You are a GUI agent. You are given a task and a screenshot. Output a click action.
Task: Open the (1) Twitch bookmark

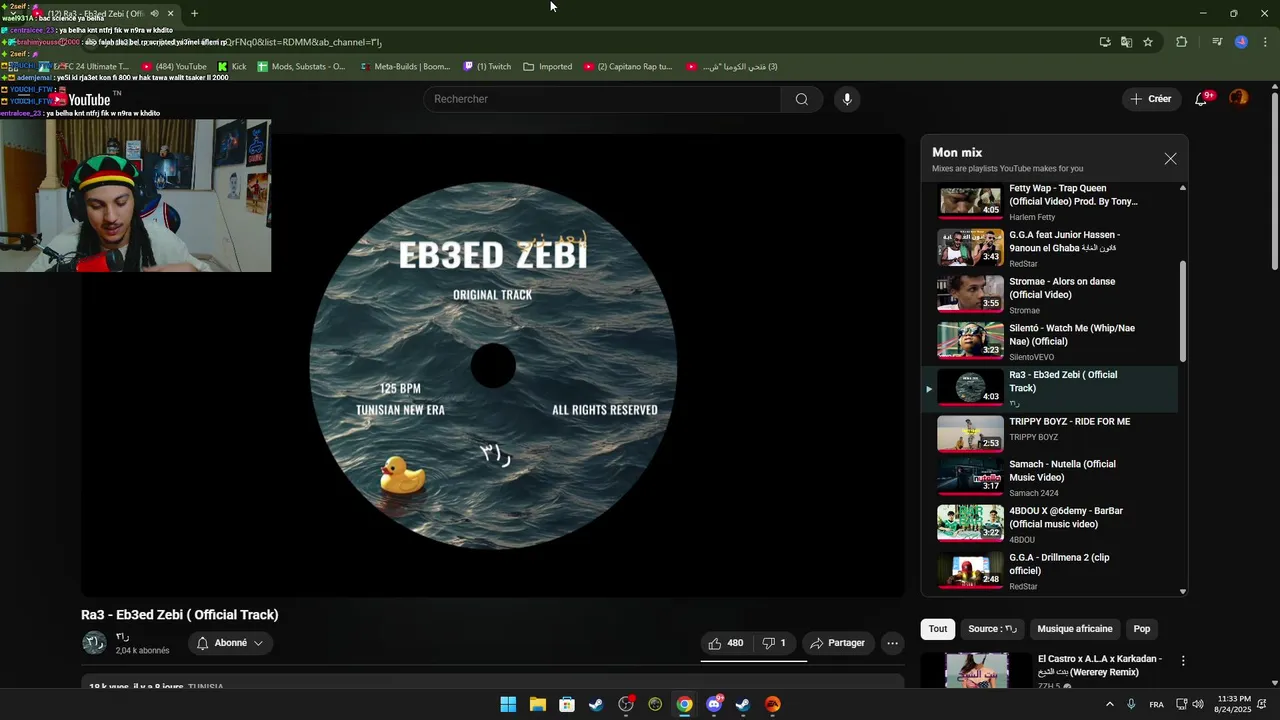click(x=487, y=67)
